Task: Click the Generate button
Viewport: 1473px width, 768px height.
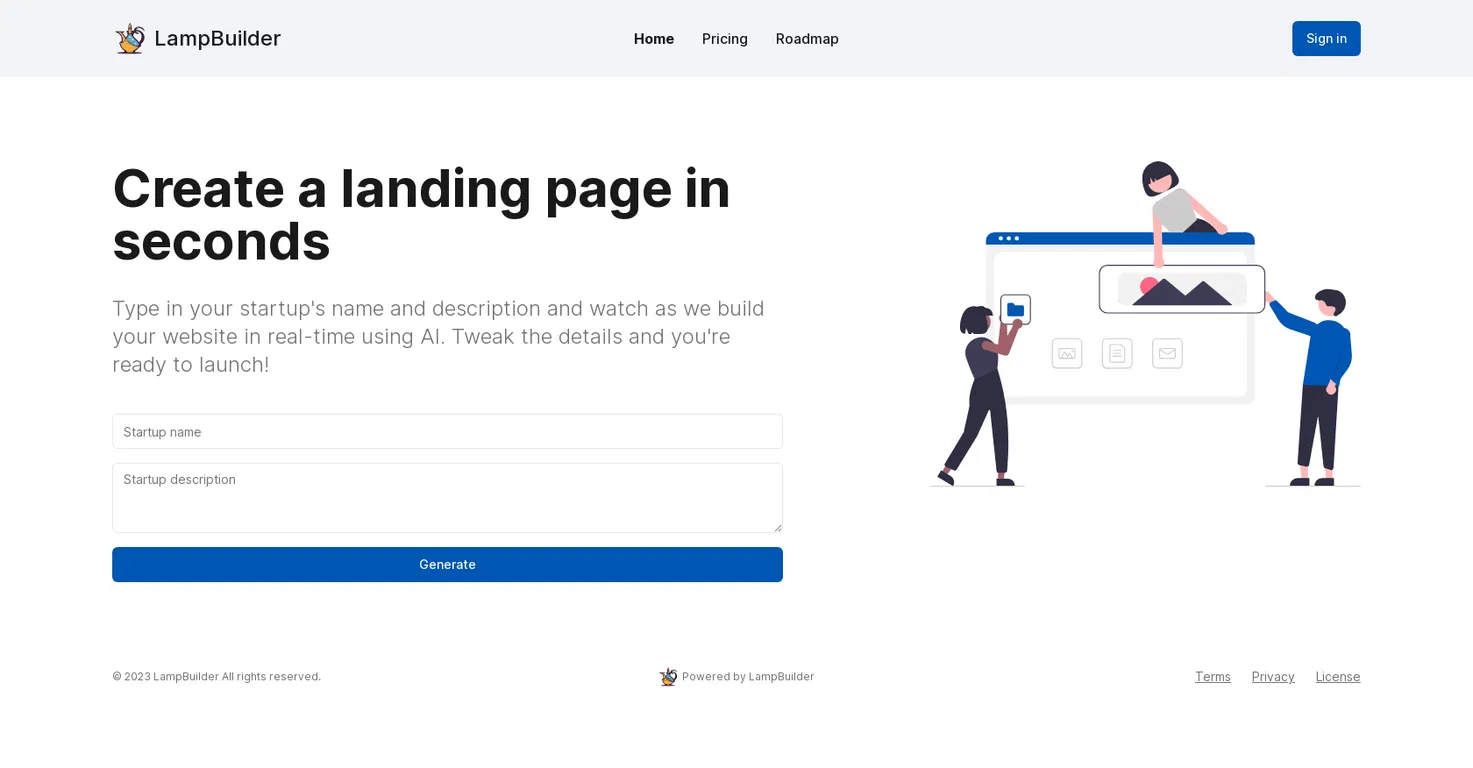Action: 447,564
